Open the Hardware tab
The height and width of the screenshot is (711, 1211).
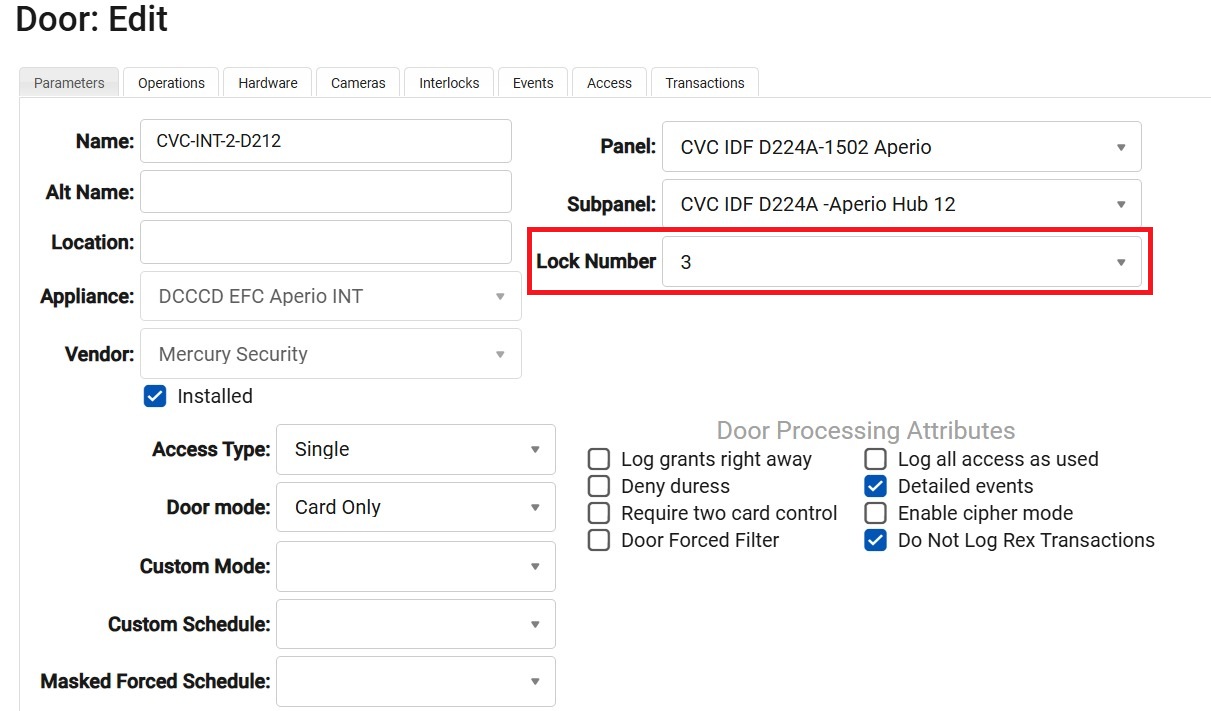[267, 82]
